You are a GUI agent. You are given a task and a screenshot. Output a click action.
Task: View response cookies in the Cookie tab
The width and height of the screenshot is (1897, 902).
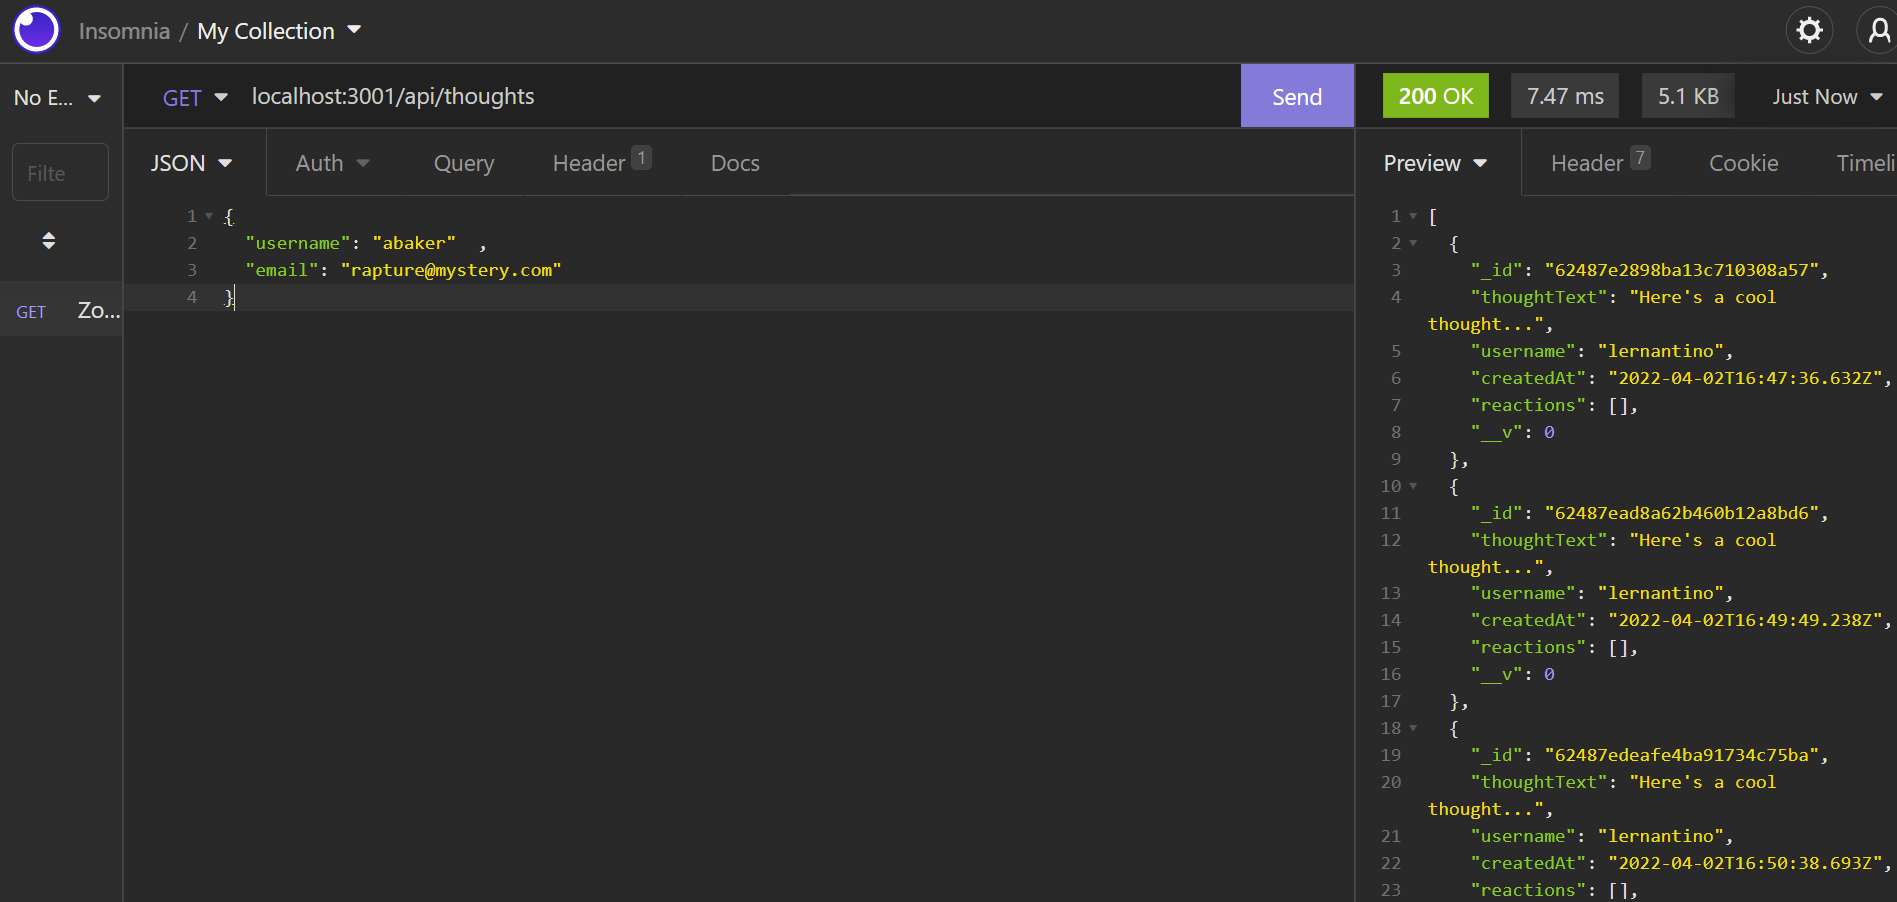1743,162
